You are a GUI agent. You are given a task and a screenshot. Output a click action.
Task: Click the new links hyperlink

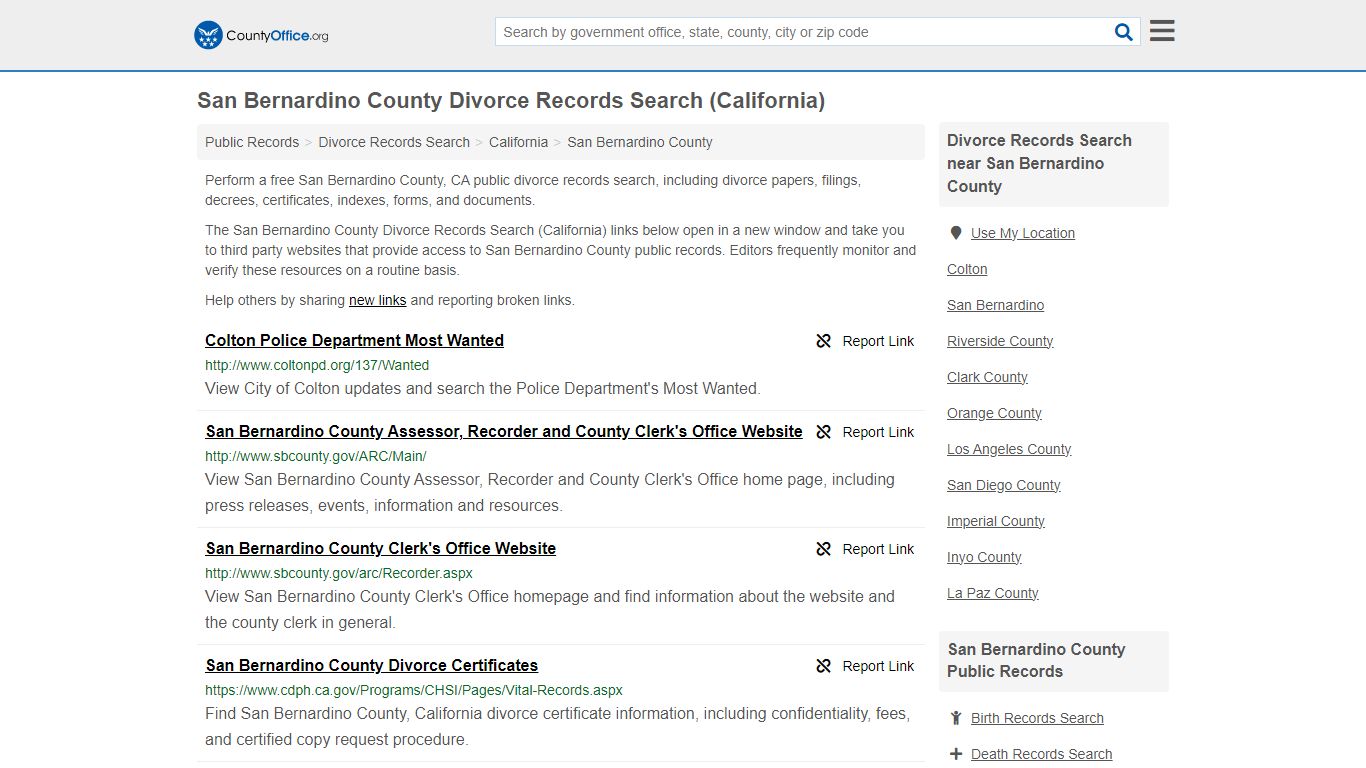point(377,300)
